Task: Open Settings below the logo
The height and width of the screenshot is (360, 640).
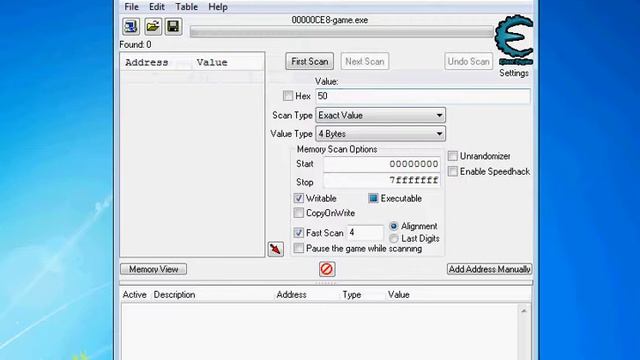Action: pyautogui.click(x=514, y=73)
